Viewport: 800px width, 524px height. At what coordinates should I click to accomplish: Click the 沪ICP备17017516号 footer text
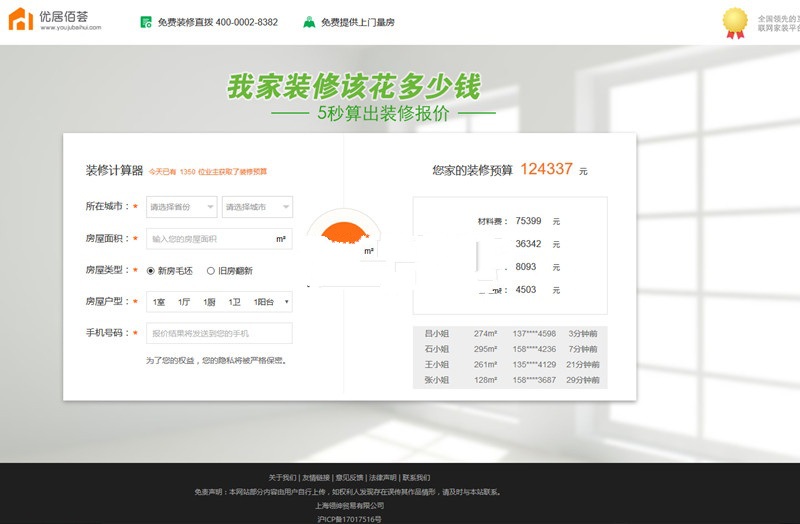pyautogui.click(x=349, y=519)
